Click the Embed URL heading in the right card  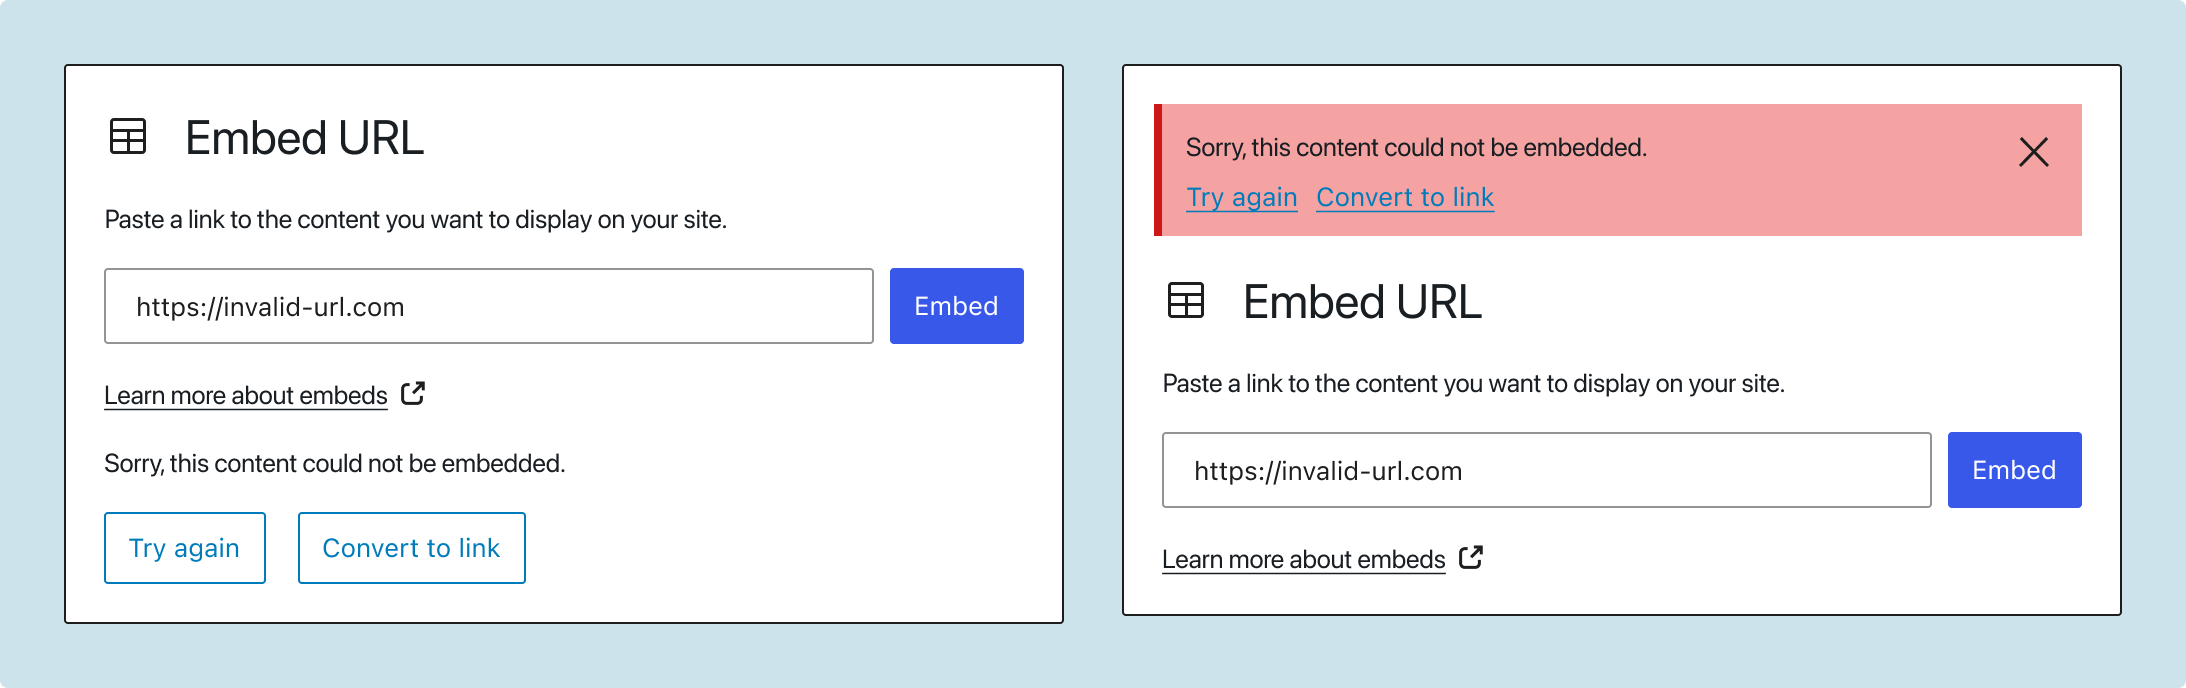tap(1362, 301)
